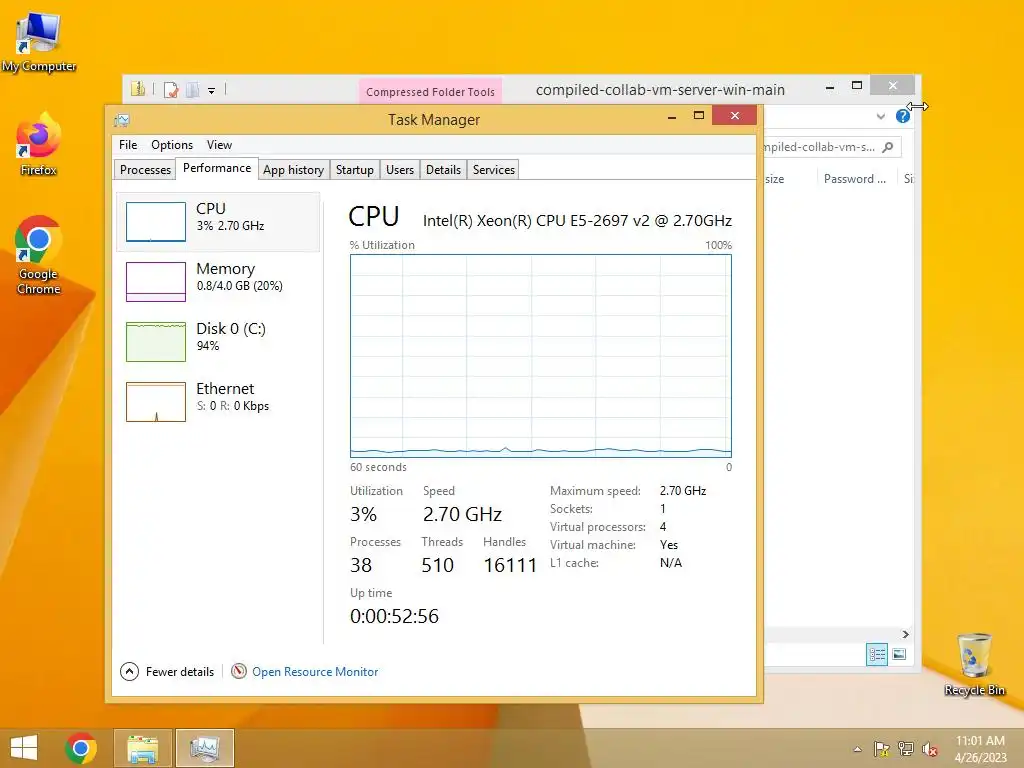Switch to the Details tab
Screen dimensions: 1024x768
click(443, 170)
